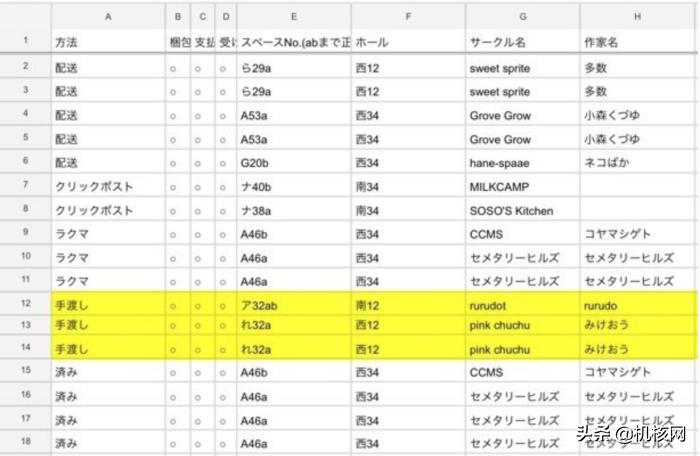Click the スペースNo. header cell
This screenshot has width=700, height=456.
pos(295,42)
